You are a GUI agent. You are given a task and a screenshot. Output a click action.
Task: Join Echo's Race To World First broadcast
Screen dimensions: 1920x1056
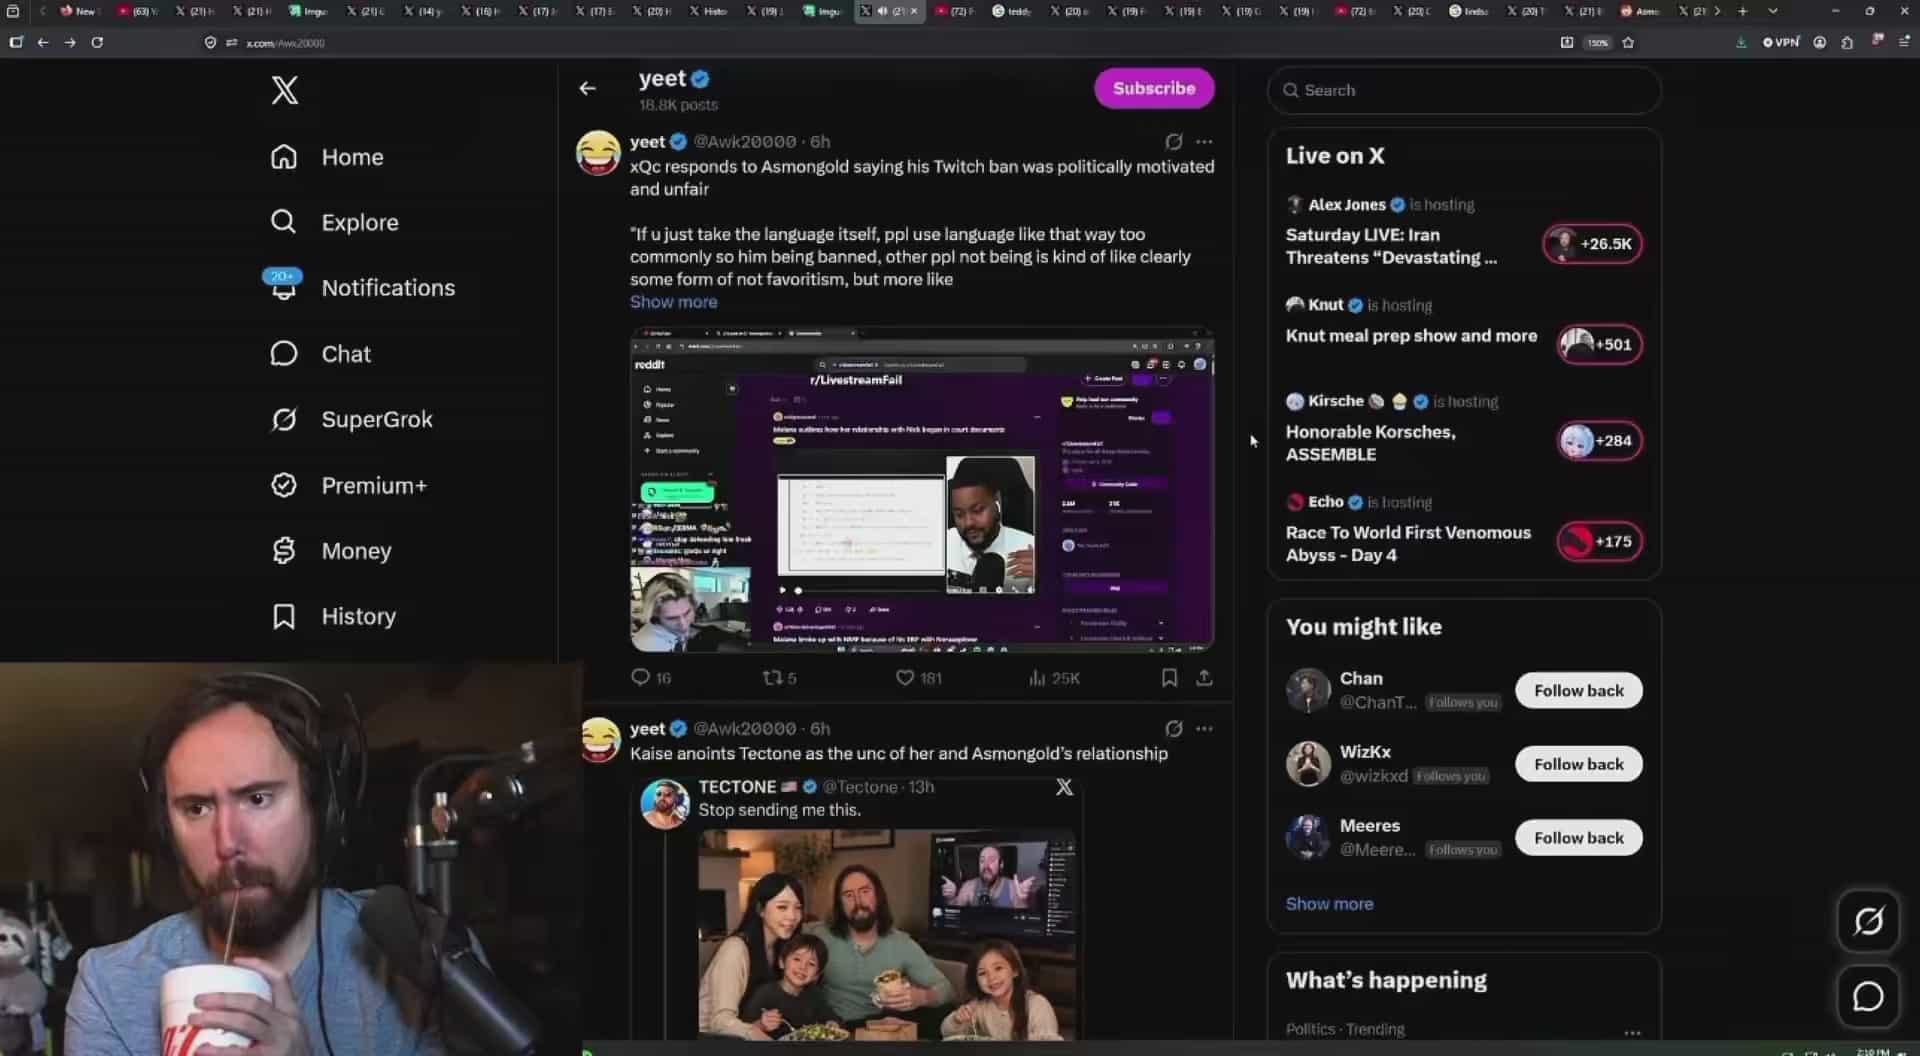[x=1599, y=542]
